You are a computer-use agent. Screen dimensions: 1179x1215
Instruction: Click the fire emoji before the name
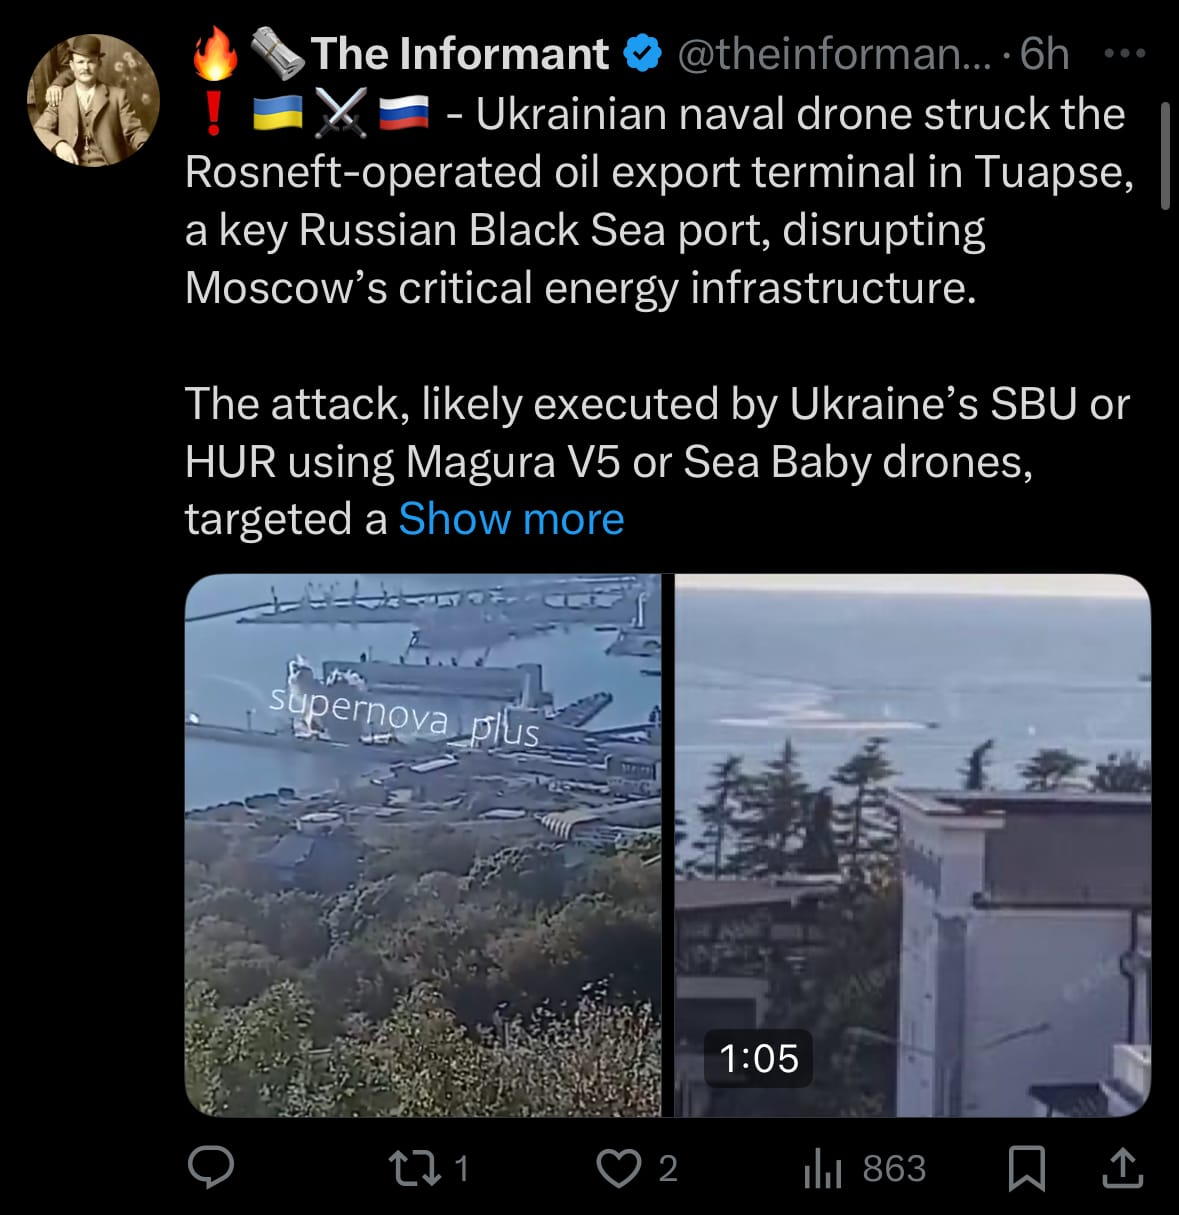[214, 54]
